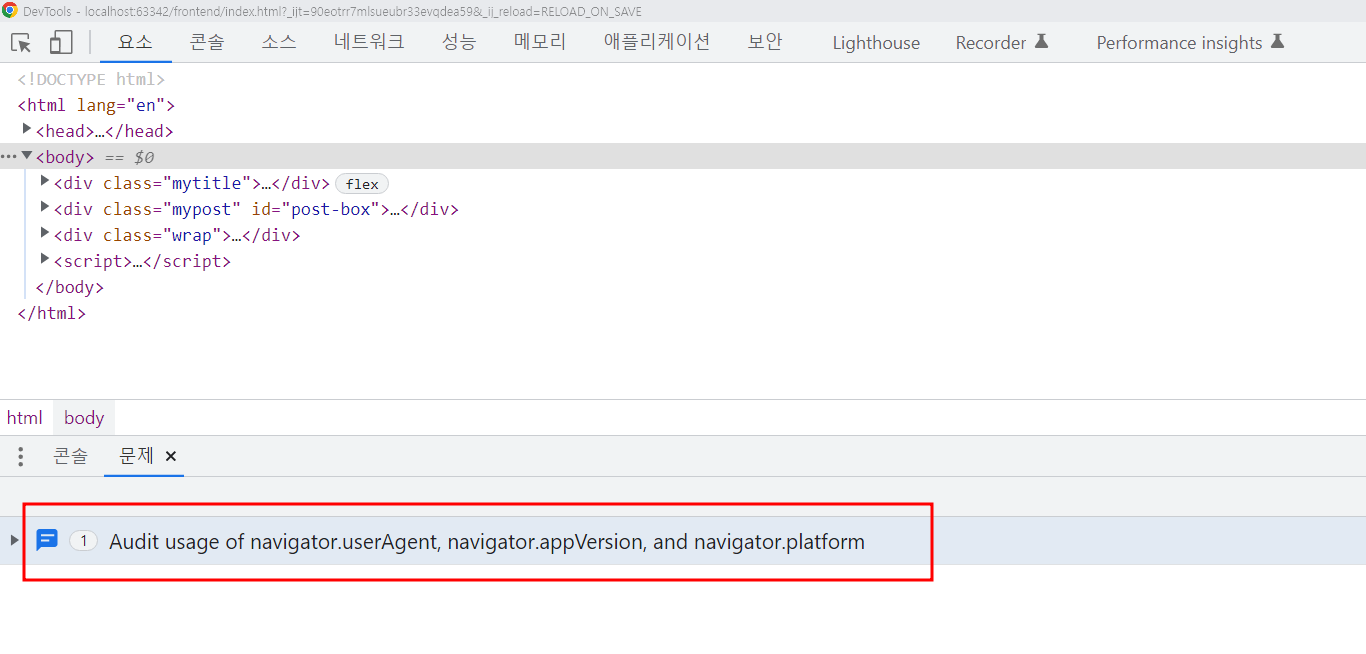Expand the mypost post-box div
1366x654 pixels.
[45, 207]
